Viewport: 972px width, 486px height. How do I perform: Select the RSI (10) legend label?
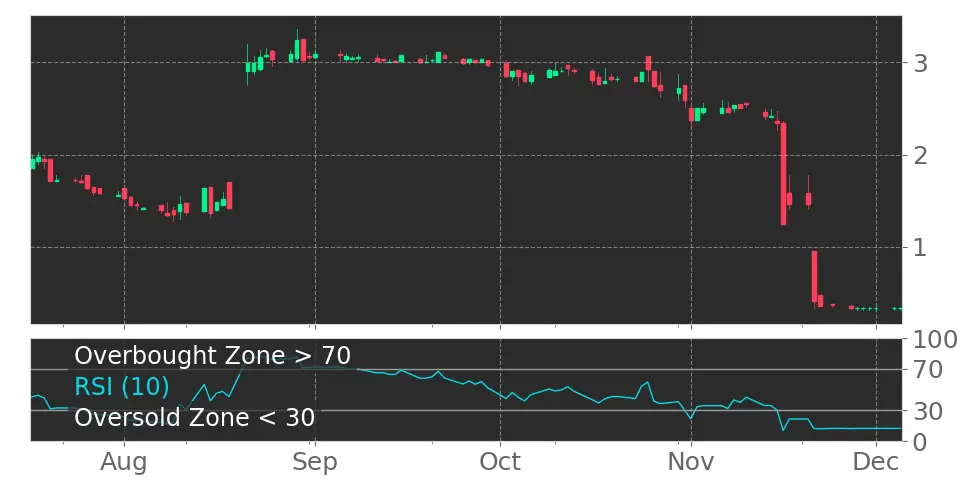121,387
